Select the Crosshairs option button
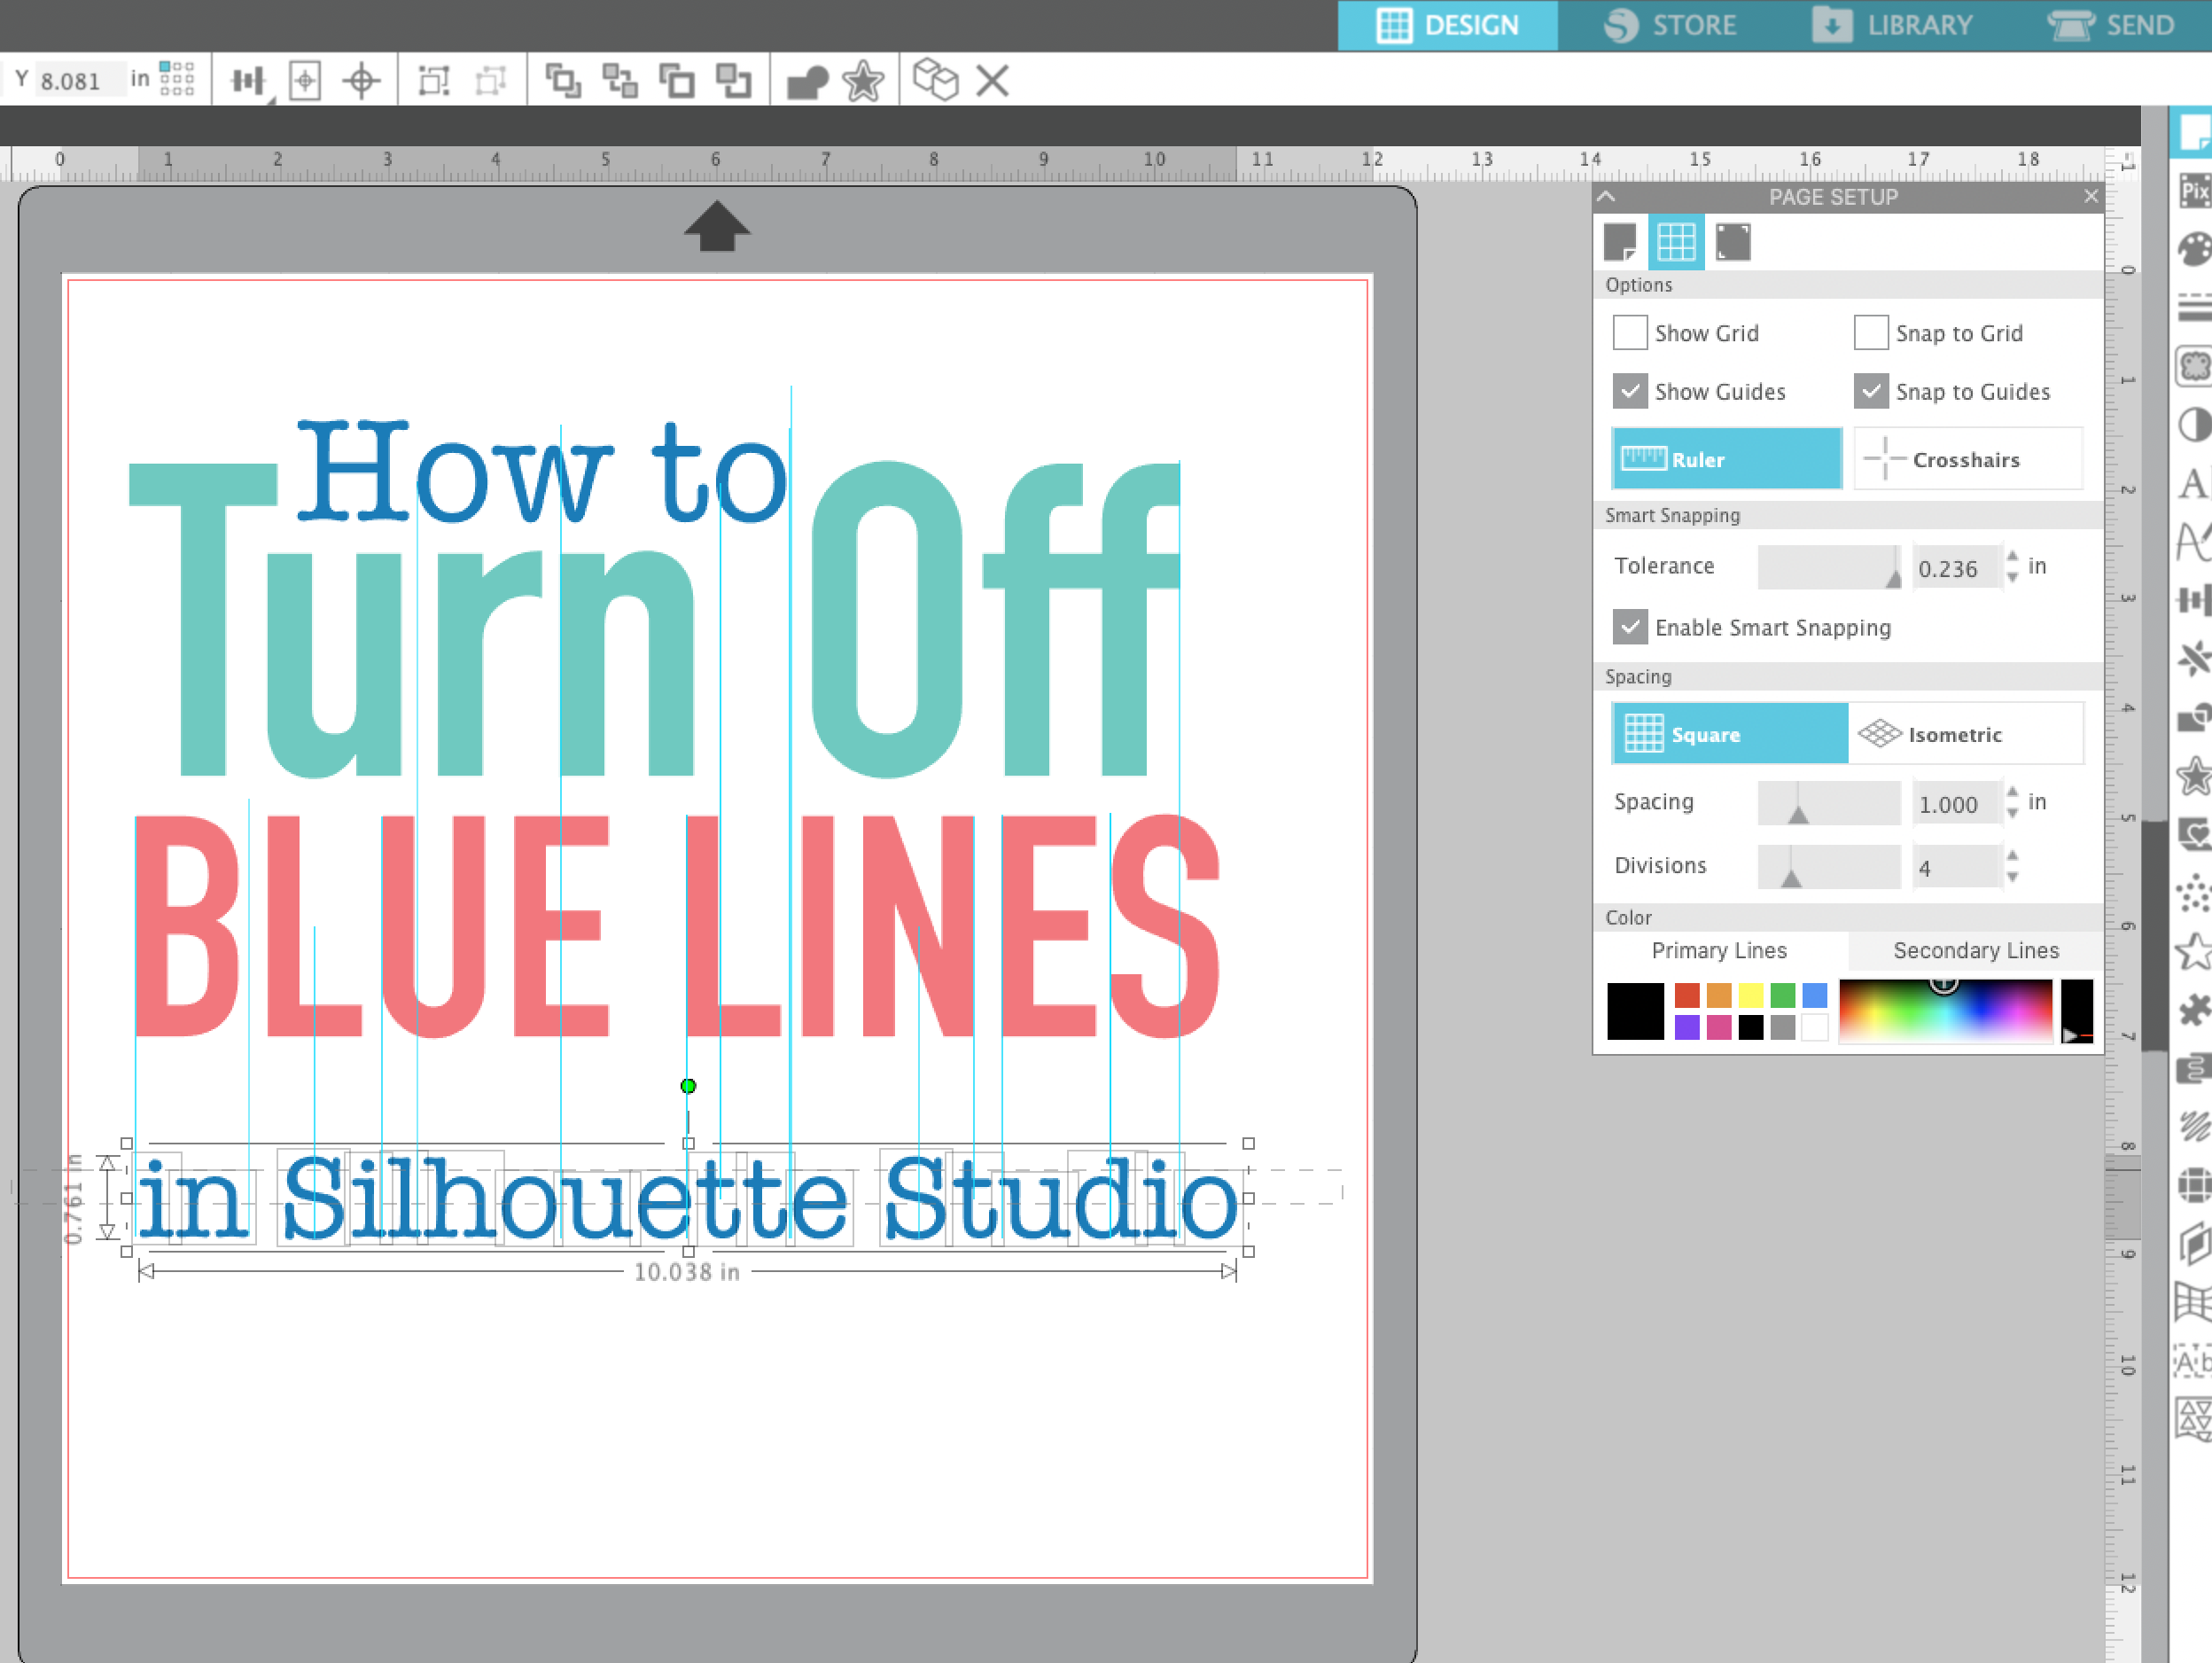This screenshot has height=1663, width=2212. click(x=1968, y=459)
